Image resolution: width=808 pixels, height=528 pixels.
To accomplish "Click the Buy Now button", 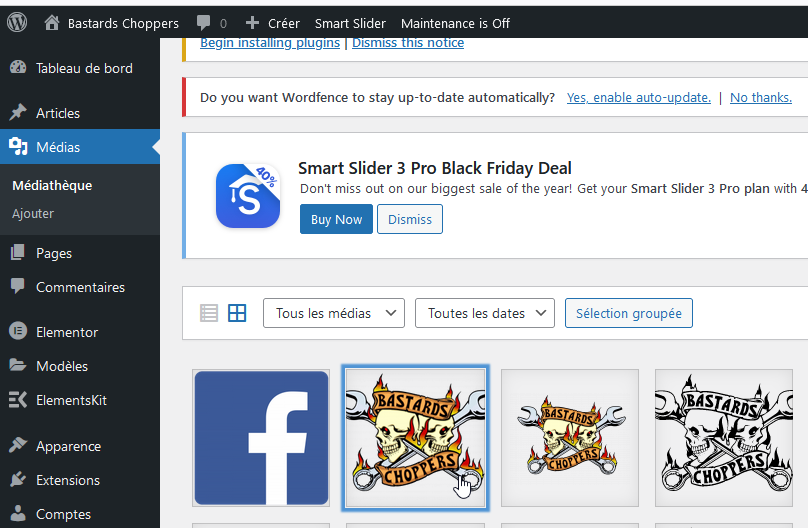I will 336,219.
